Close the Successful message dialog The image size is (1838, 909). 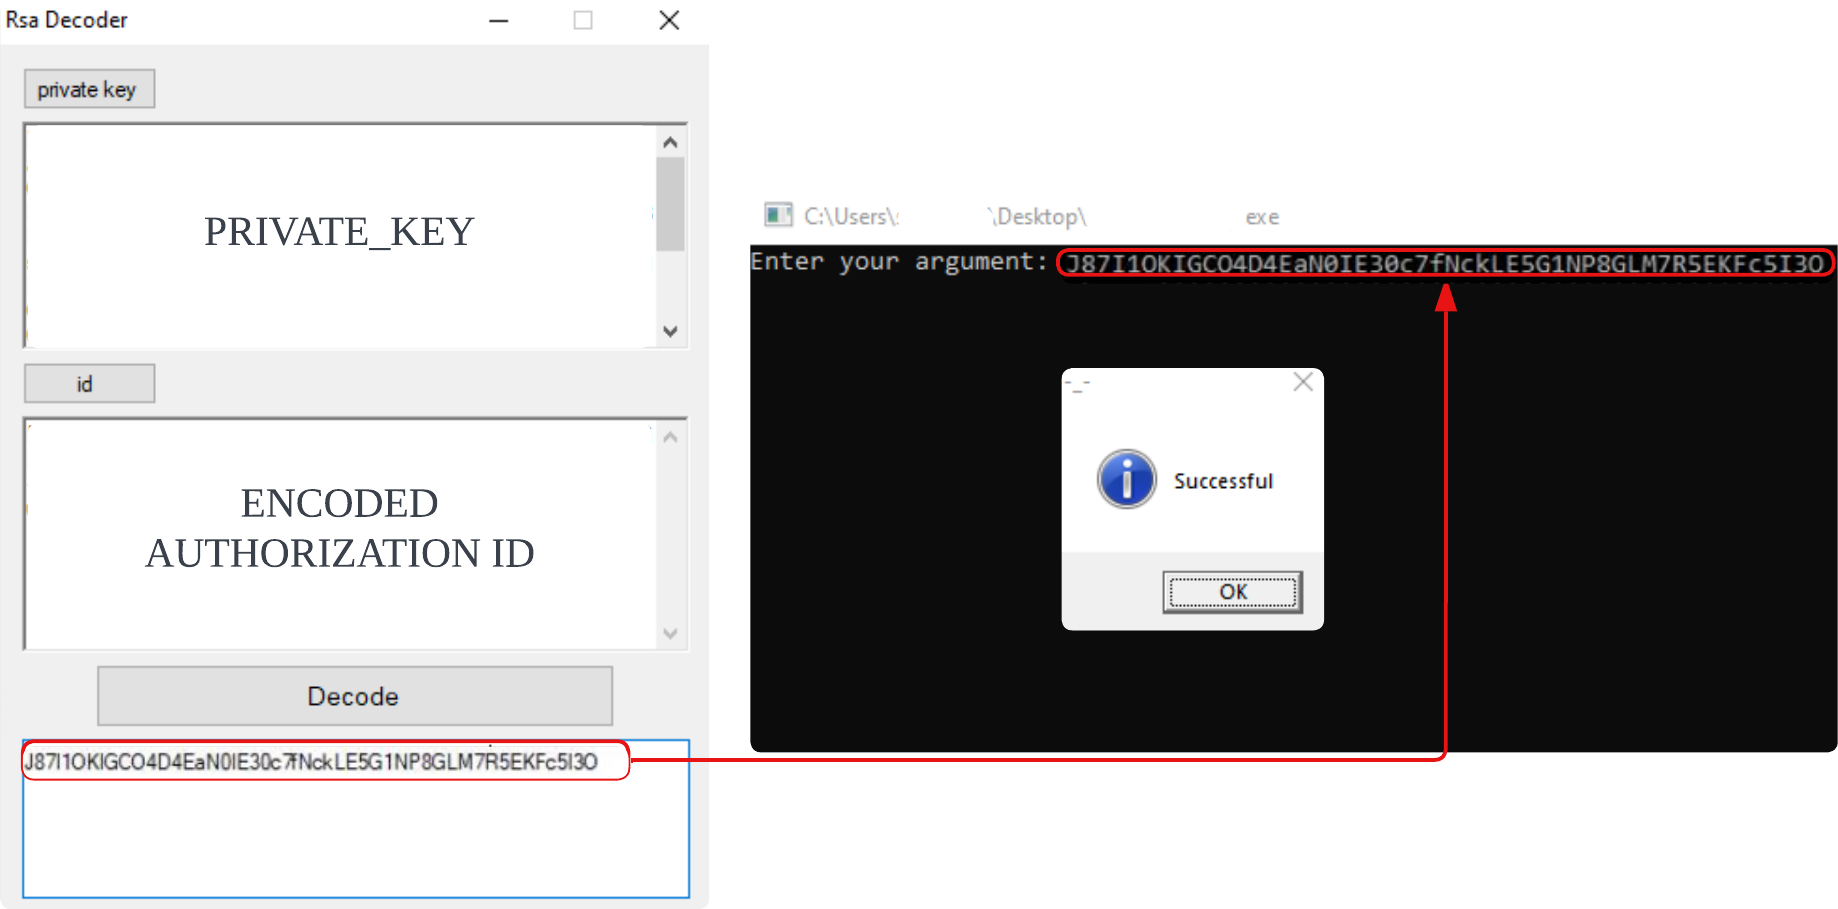click(x=1302, y=382)
